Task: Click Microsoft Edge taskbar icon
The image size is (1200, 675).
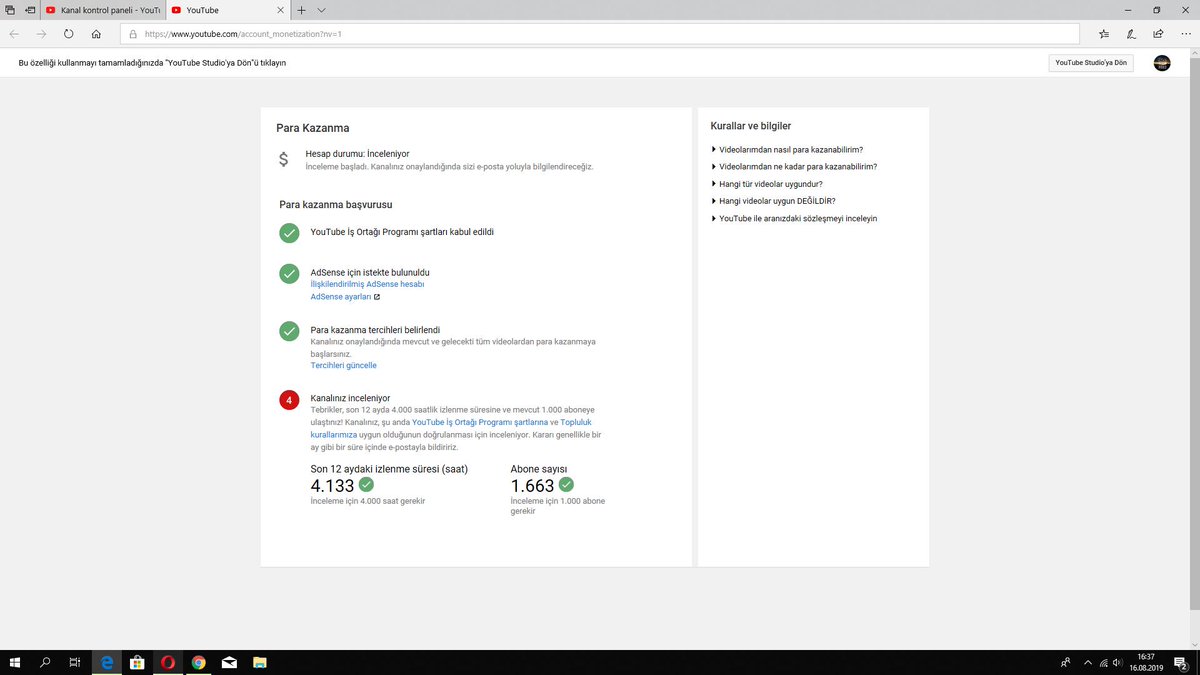Action: [x=107, y=662]
